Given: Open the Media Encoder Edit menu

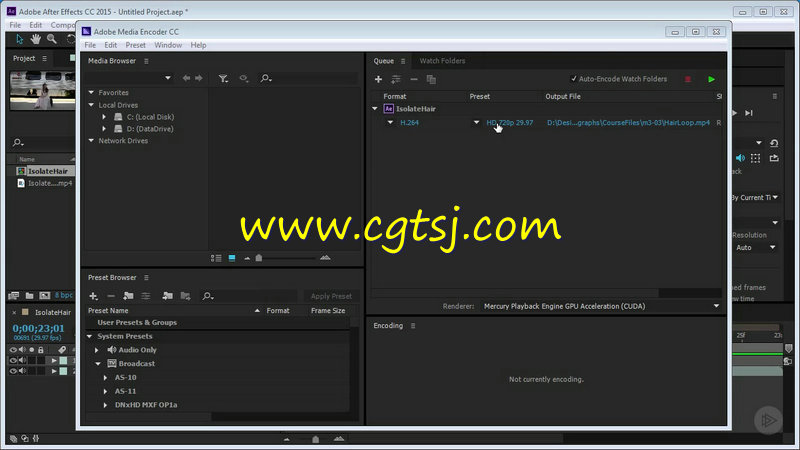Looking at the screenshot, I should coord(111,45).
